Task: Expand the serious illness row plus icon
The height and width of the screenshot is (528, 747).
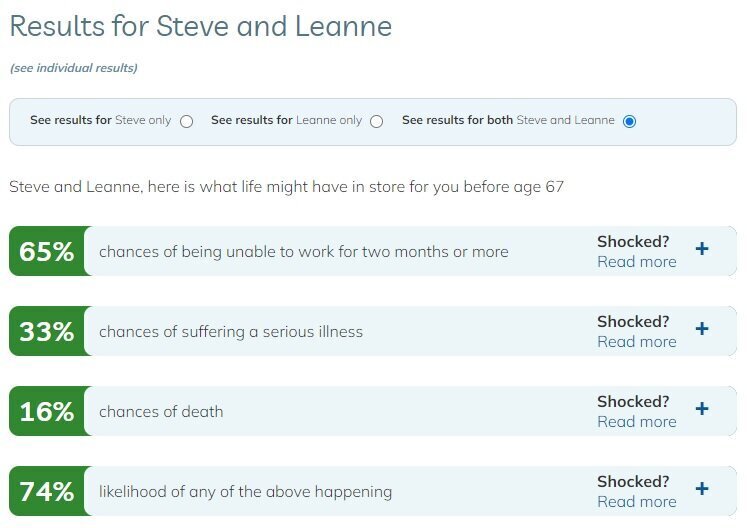Action: 702,329
